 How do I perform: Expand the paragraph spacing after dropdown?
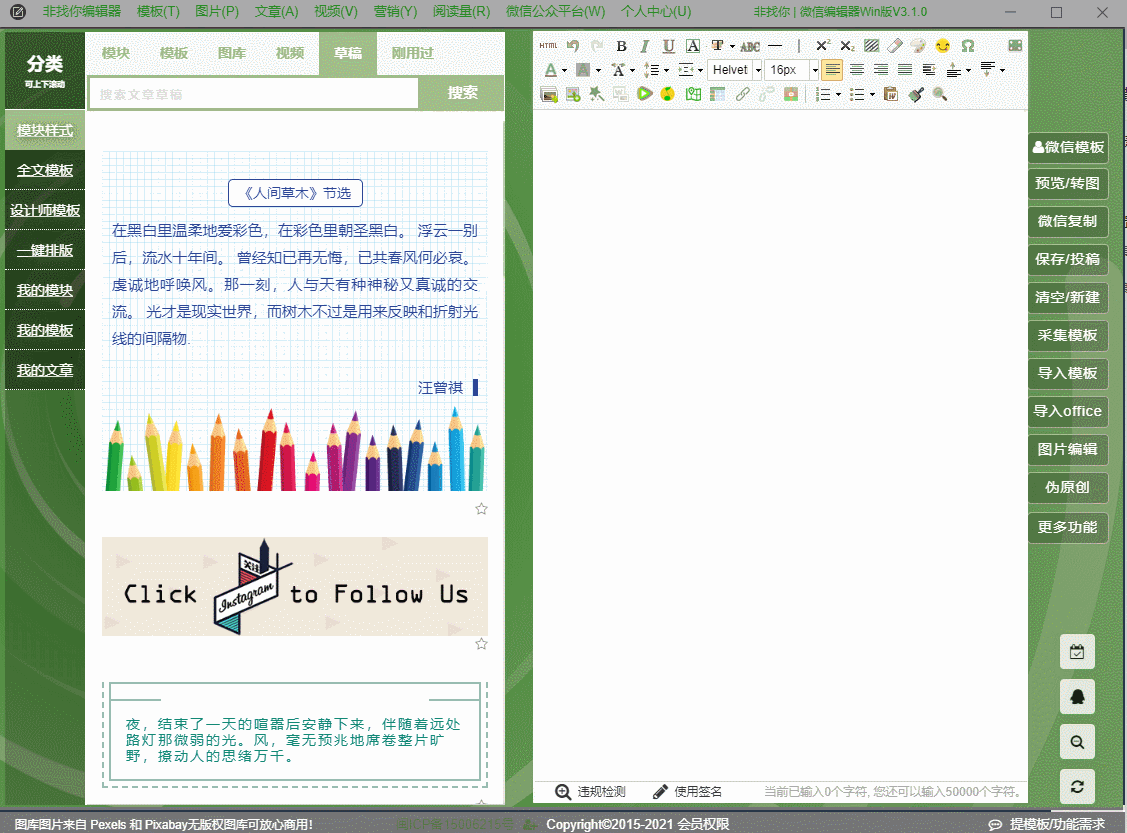click(x=1002, y=70)
